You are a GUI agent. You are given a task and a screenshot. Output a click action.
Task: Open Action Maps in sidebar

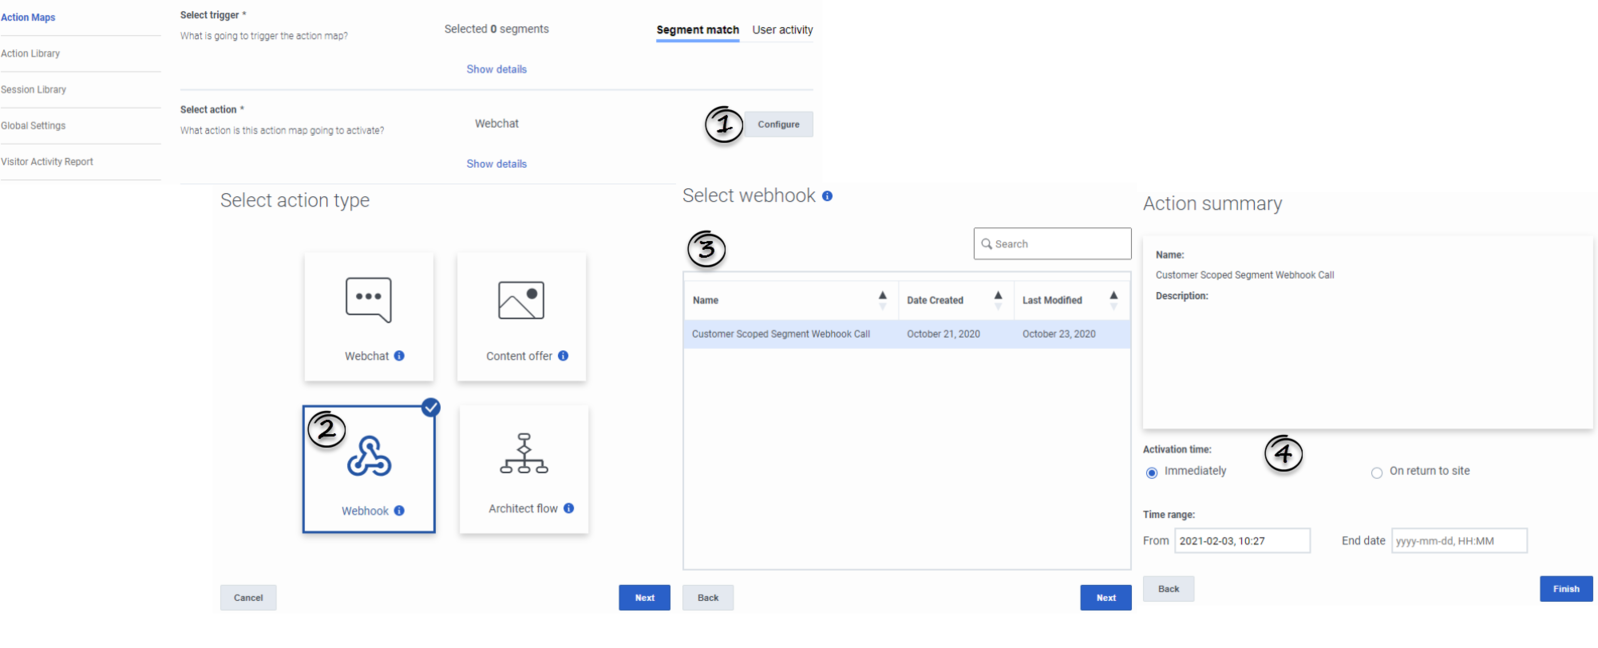coord(28,17)
